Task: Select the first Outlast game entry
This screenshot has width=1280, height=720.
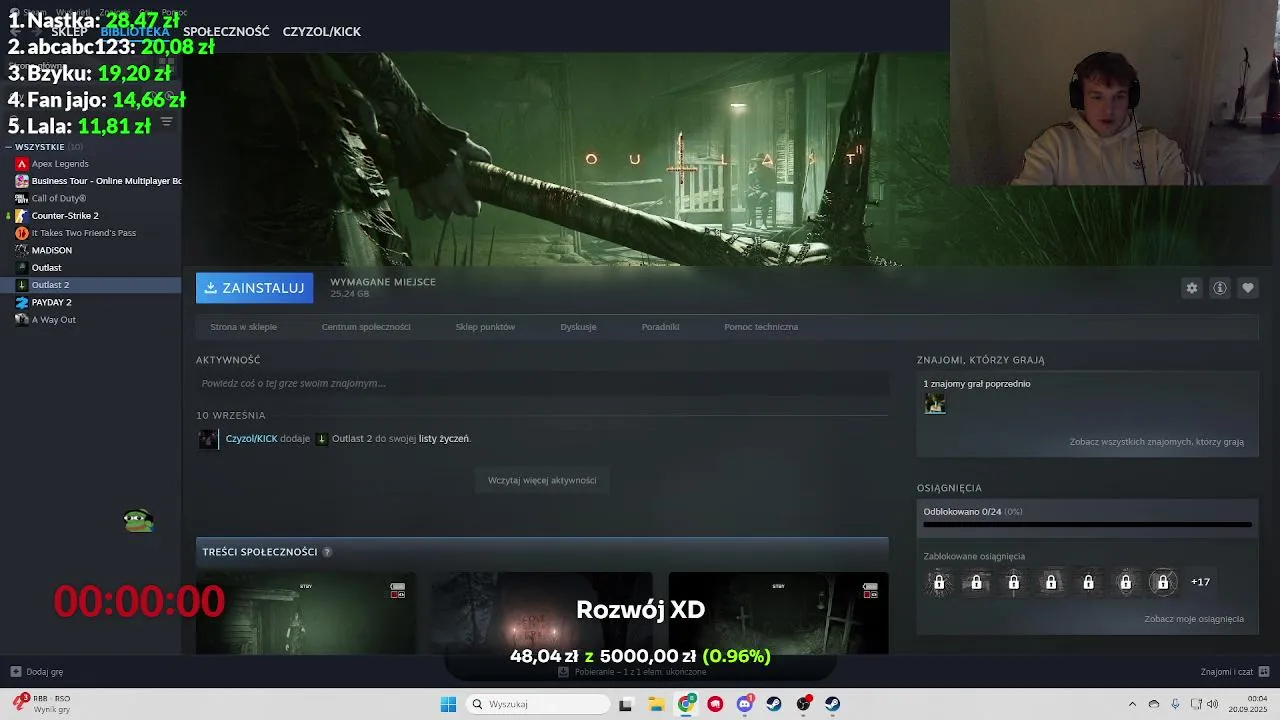Action: (46, 268)
